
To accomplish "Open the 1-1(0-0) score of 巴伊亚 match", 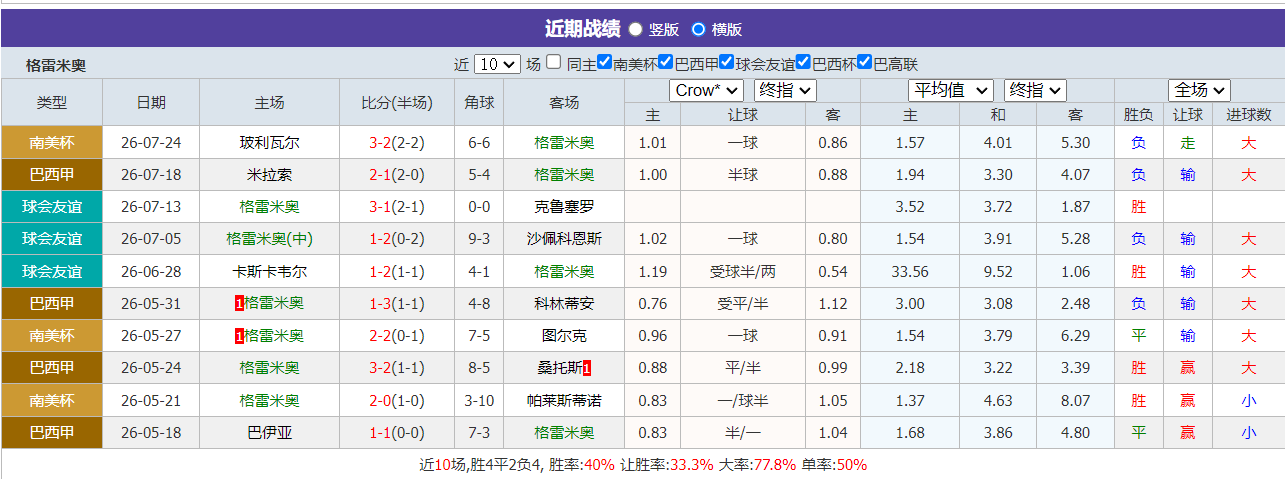I will pyautogui.click(x=397, y=433).
